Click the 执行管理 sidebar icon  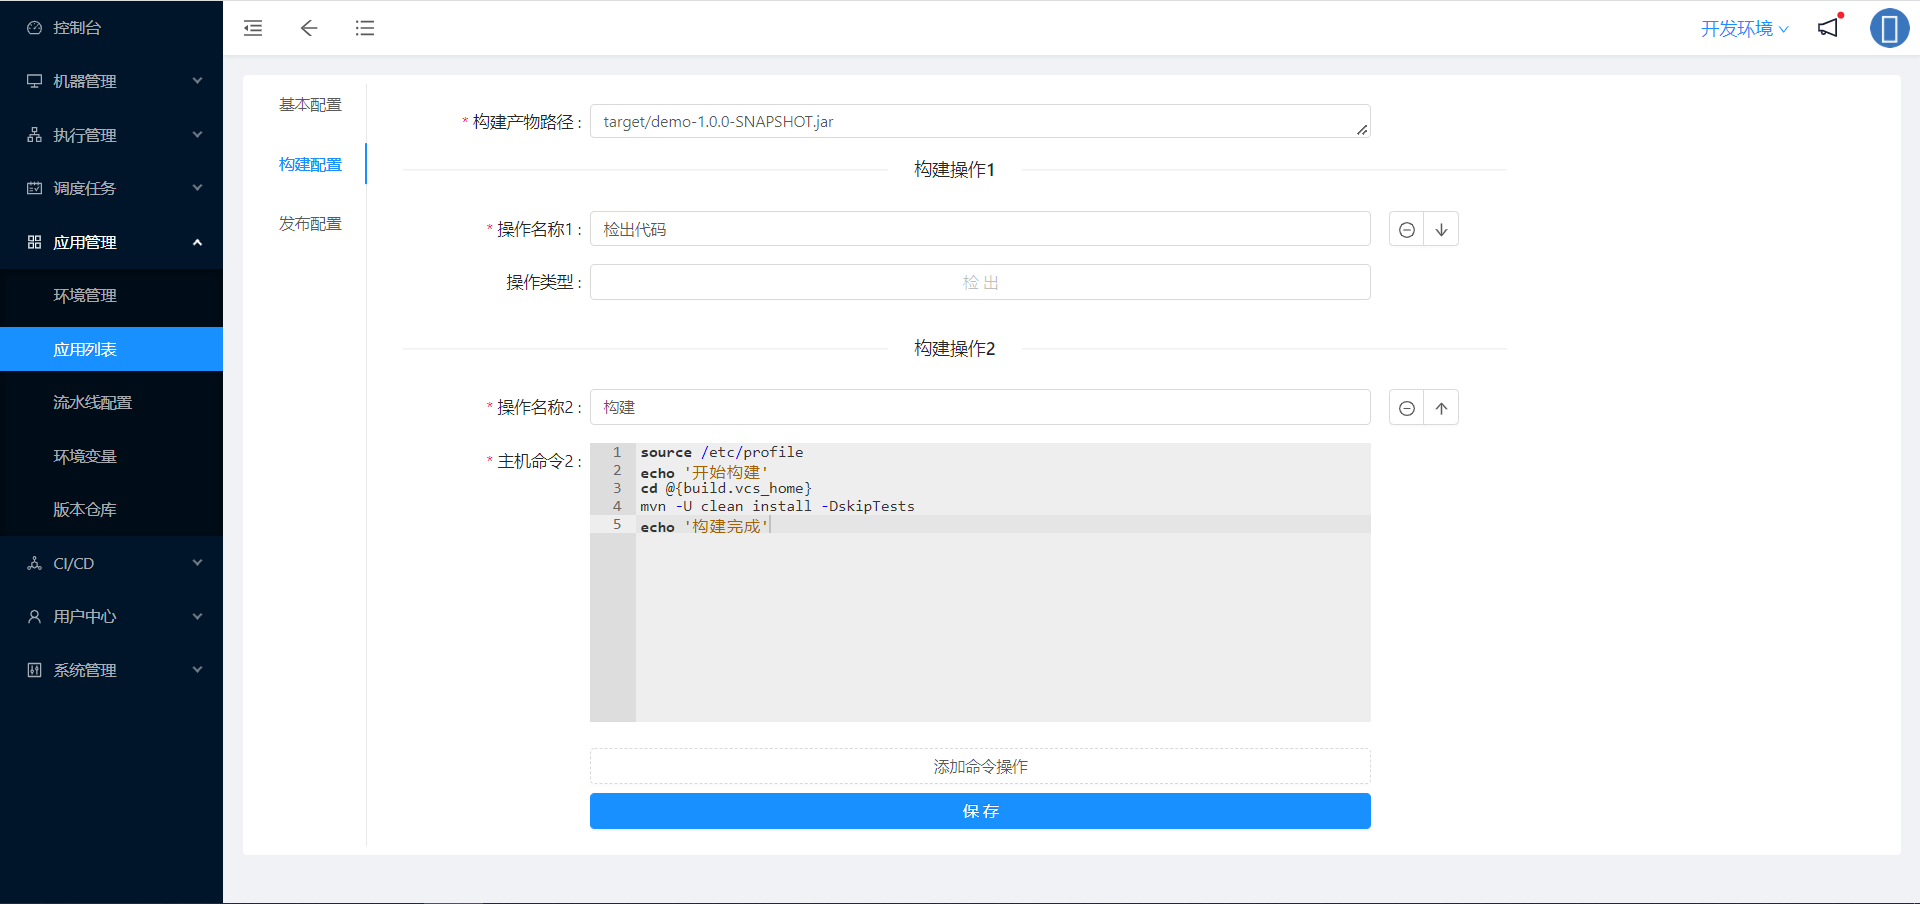(x=34, y=135)
